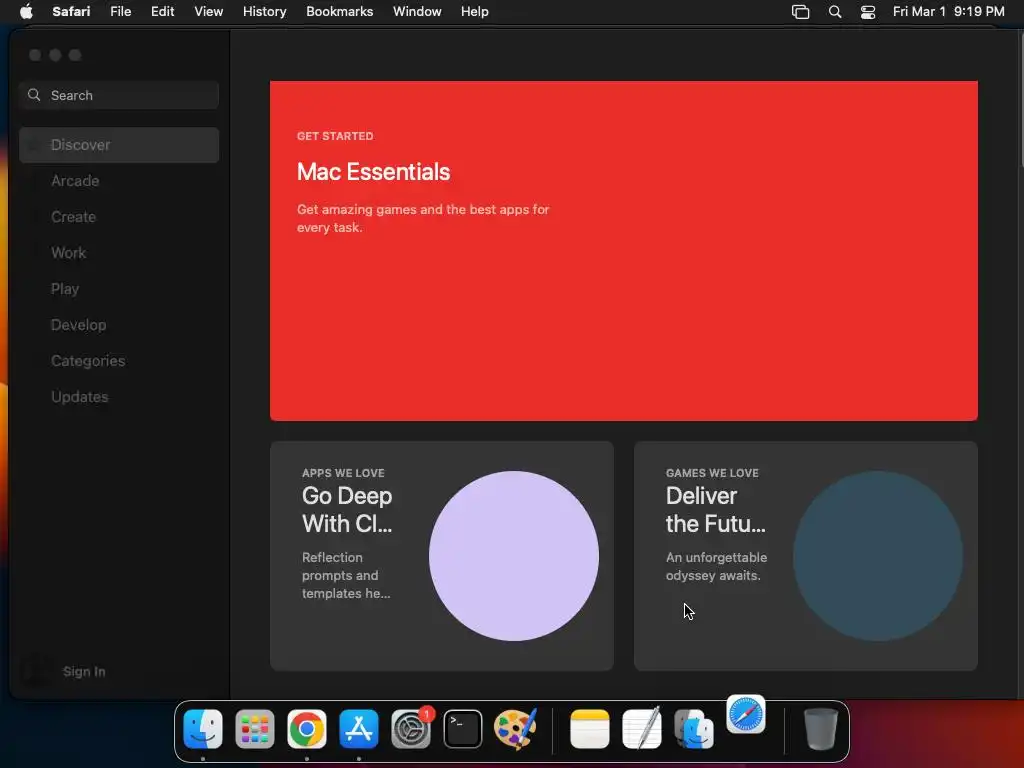Viewport: 1024px width, 768px height.
Task: Click the lavender circle app artwork
Action: point(514,556)
